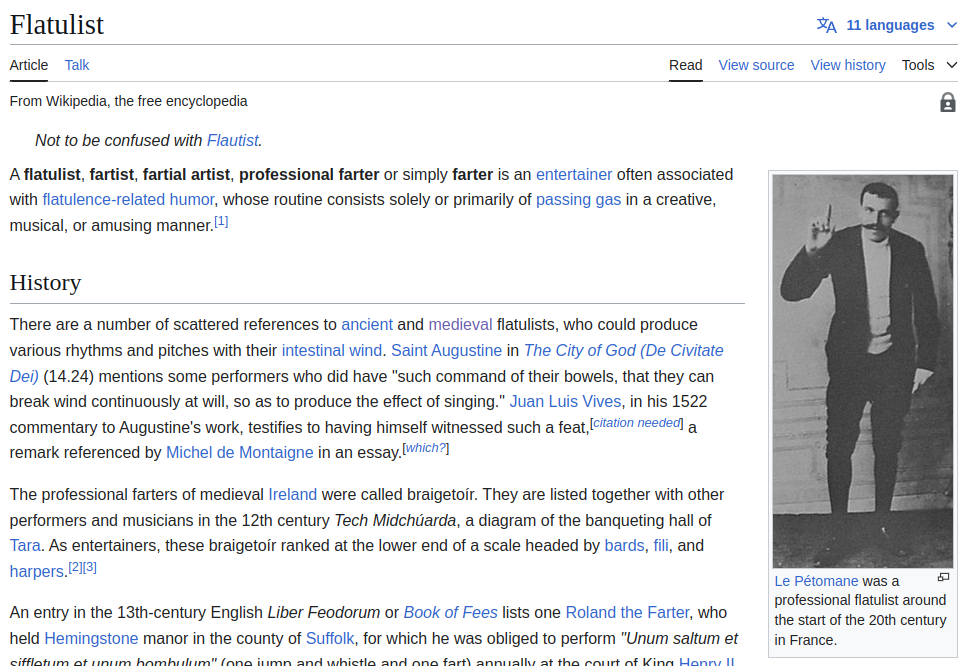Open the Book of Fees link
This screenshot has height=666, width=967.
point(450,612)
